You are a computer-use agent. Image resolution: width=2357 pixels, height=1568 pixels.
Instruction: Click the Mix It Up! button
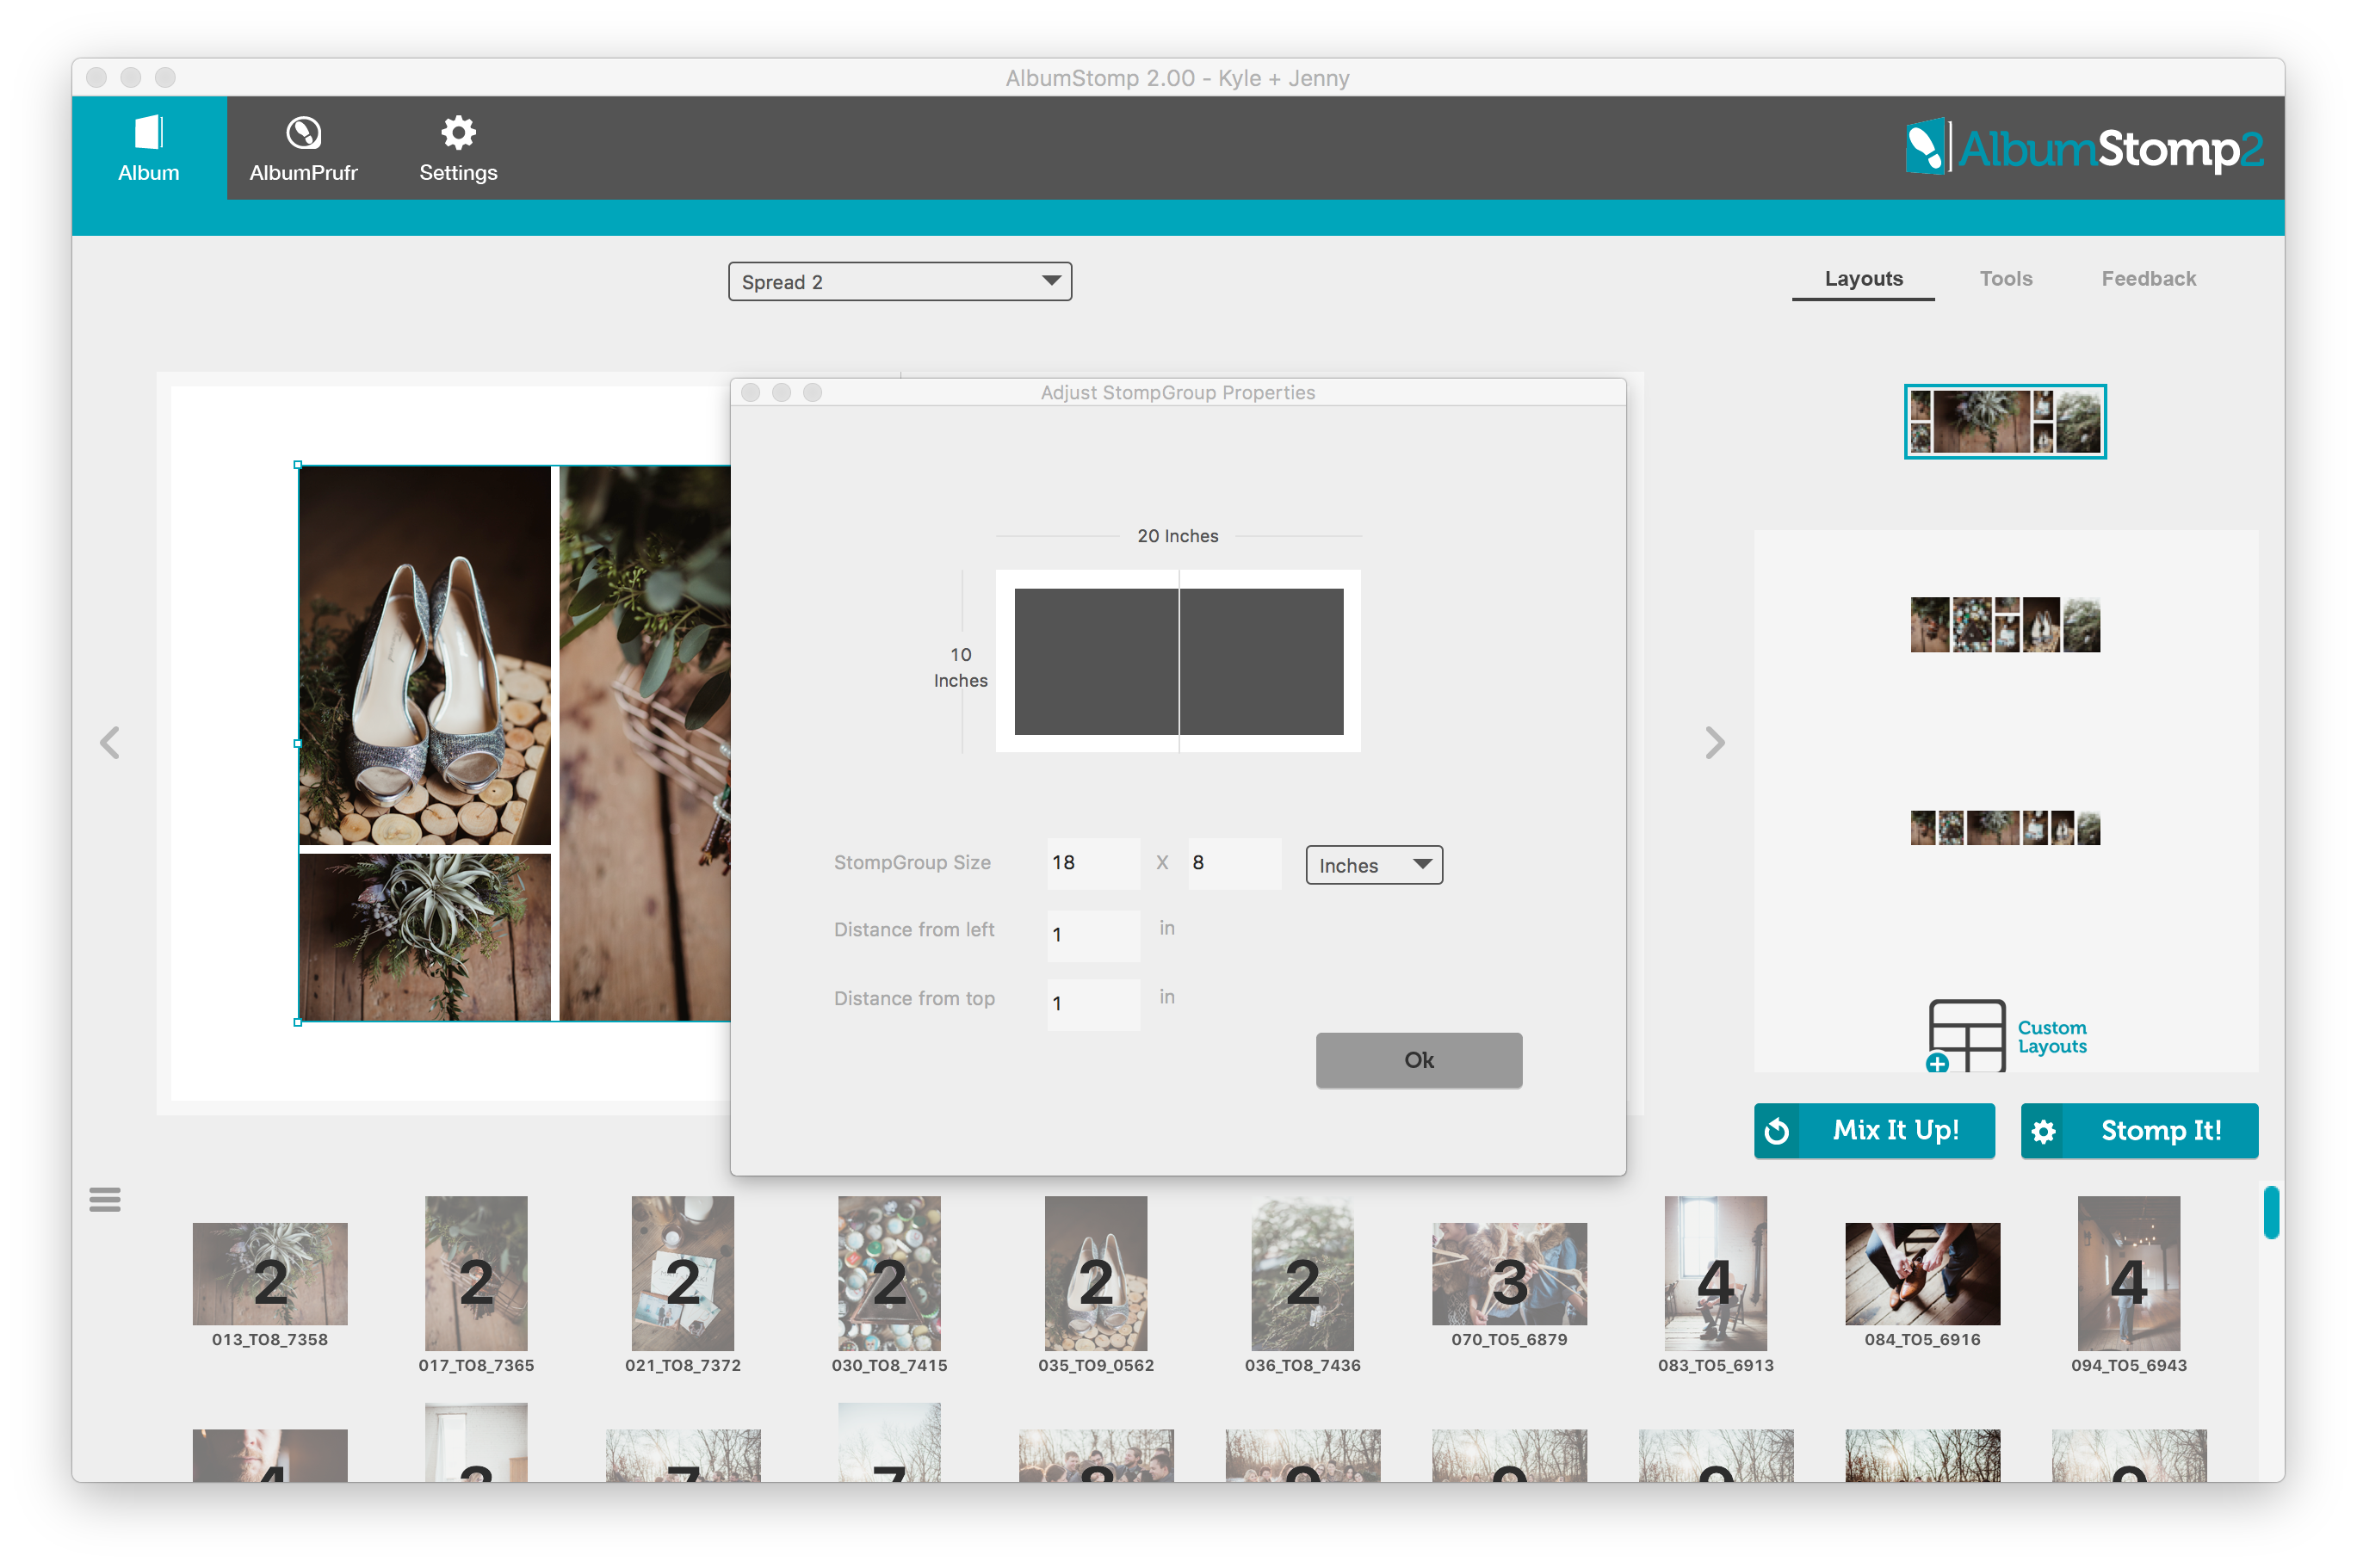click(x=1874, y=1131)
